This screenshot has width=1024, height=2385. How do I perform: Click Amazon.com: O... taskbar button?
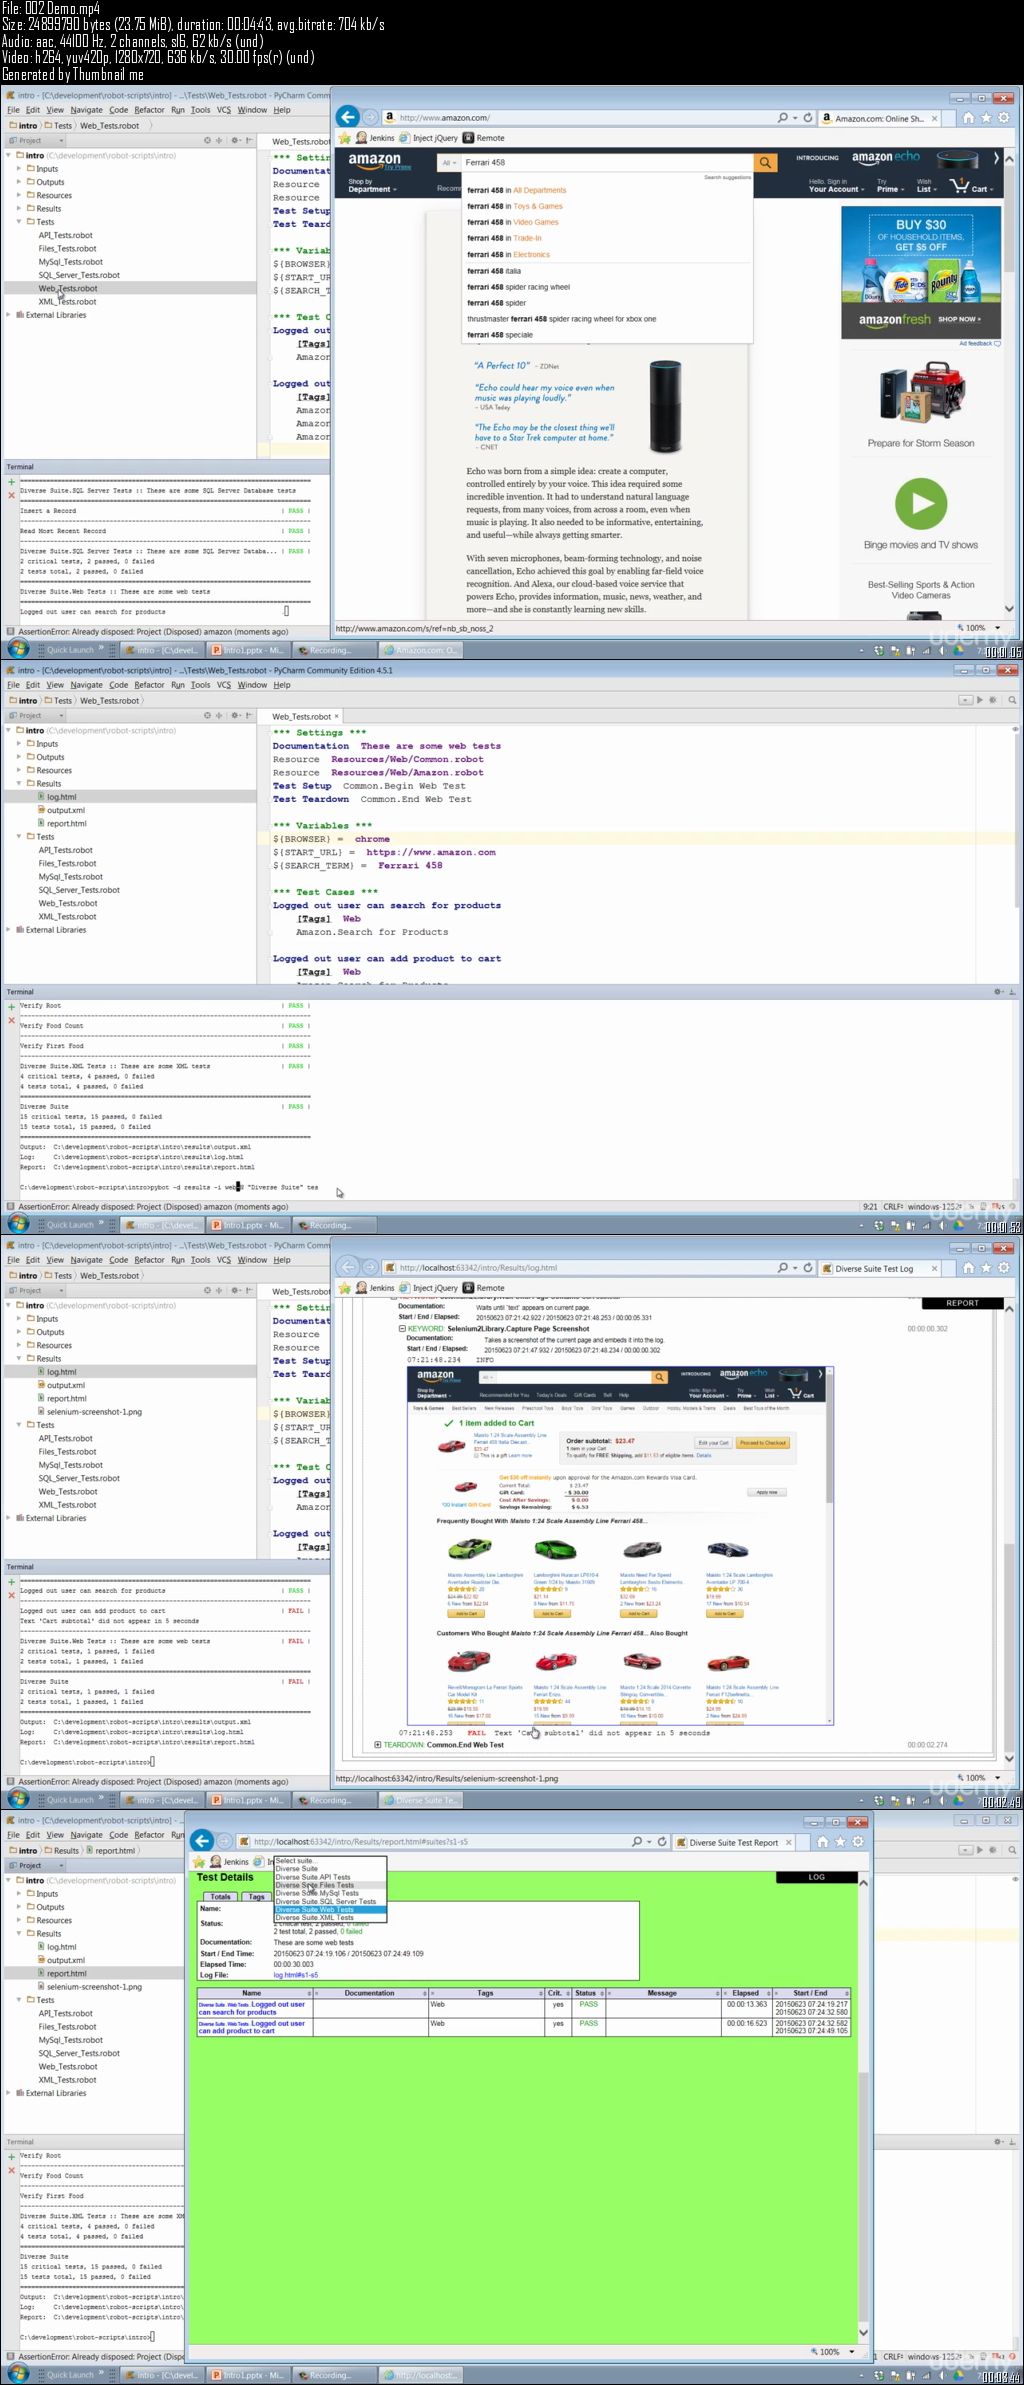[x=420, y=650]
